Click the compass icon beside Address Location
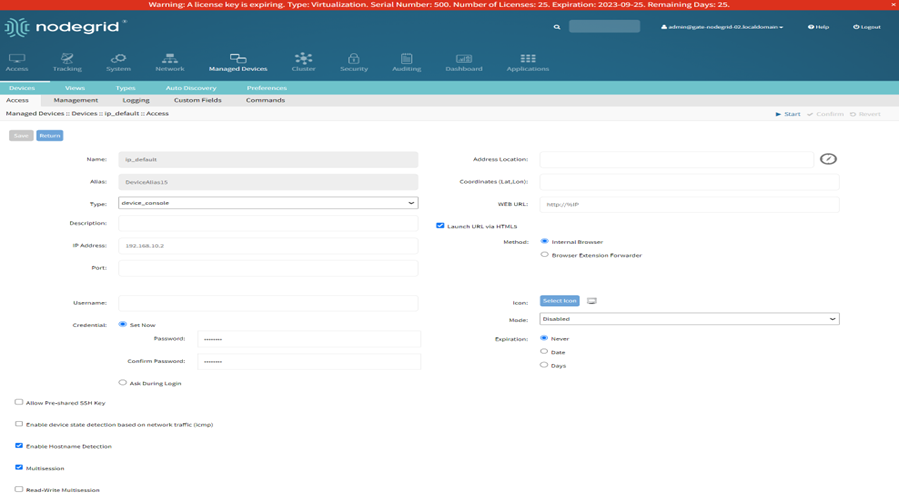This screenshot has height=495, width=899. click(828, 159)
